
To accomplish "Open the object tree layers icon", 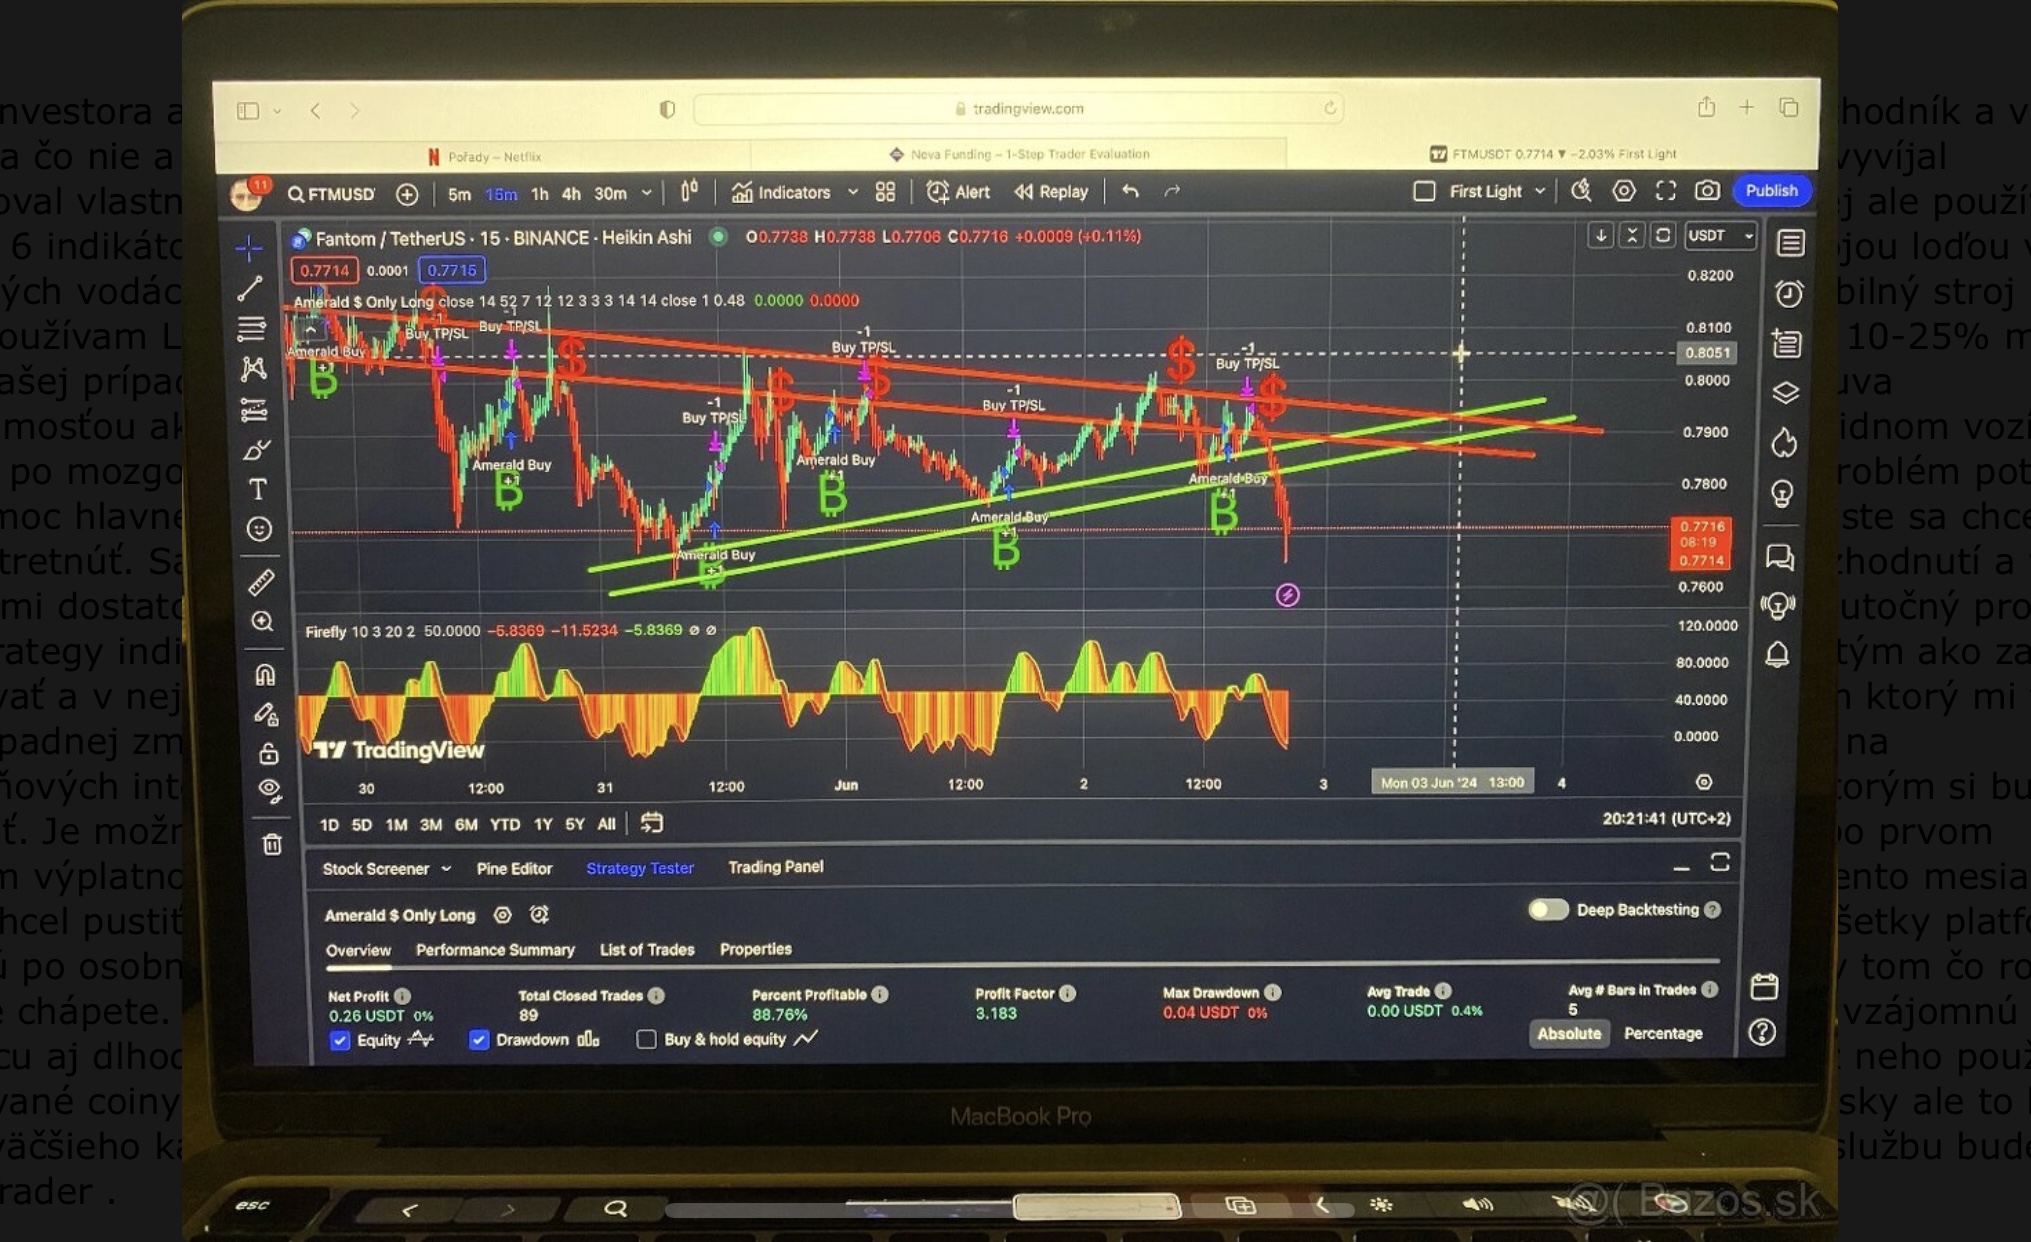I will (1786, 393).
